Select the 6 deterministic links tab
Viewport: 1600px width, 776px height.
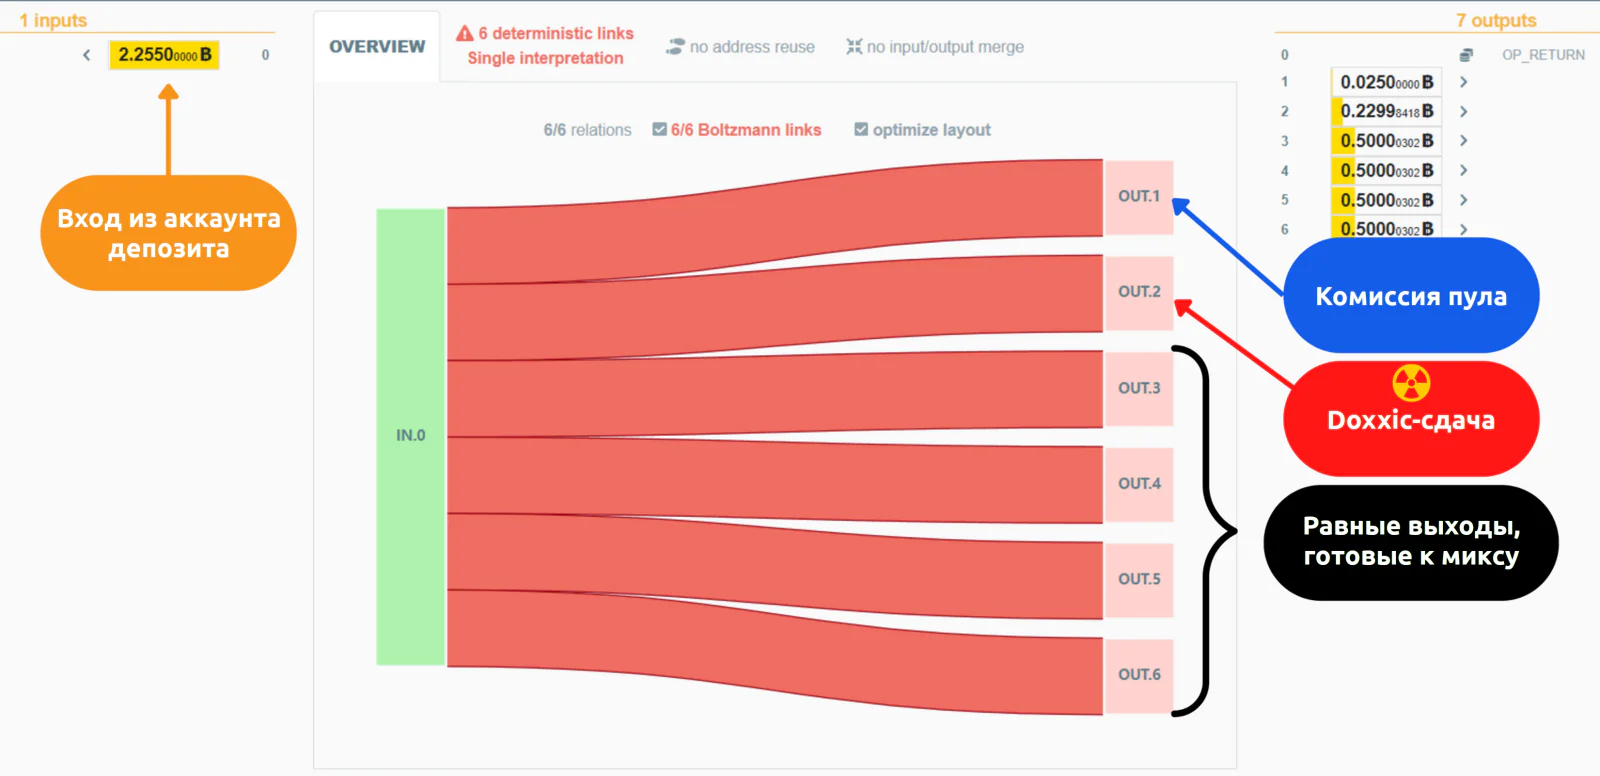[545, 46]
